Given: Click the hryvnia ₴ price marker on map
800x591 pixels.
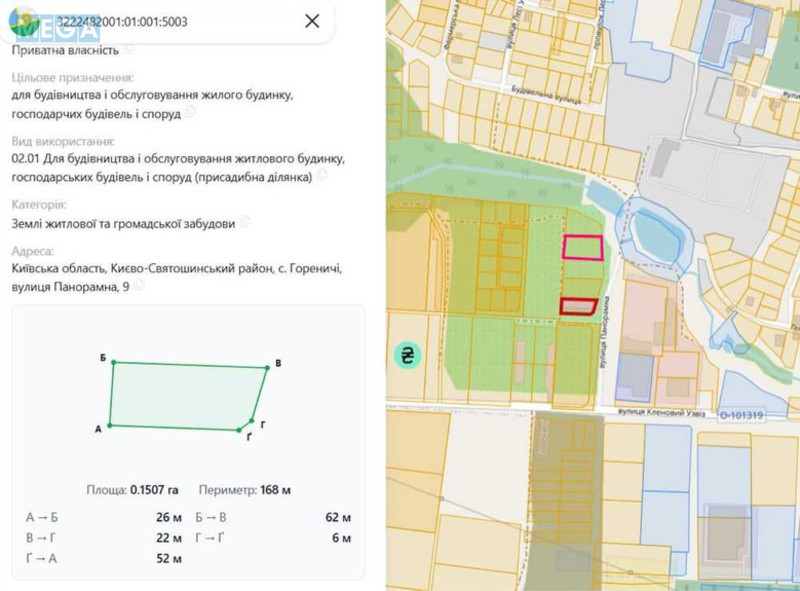Looking at the screenshot, I should tap(408, 355).
